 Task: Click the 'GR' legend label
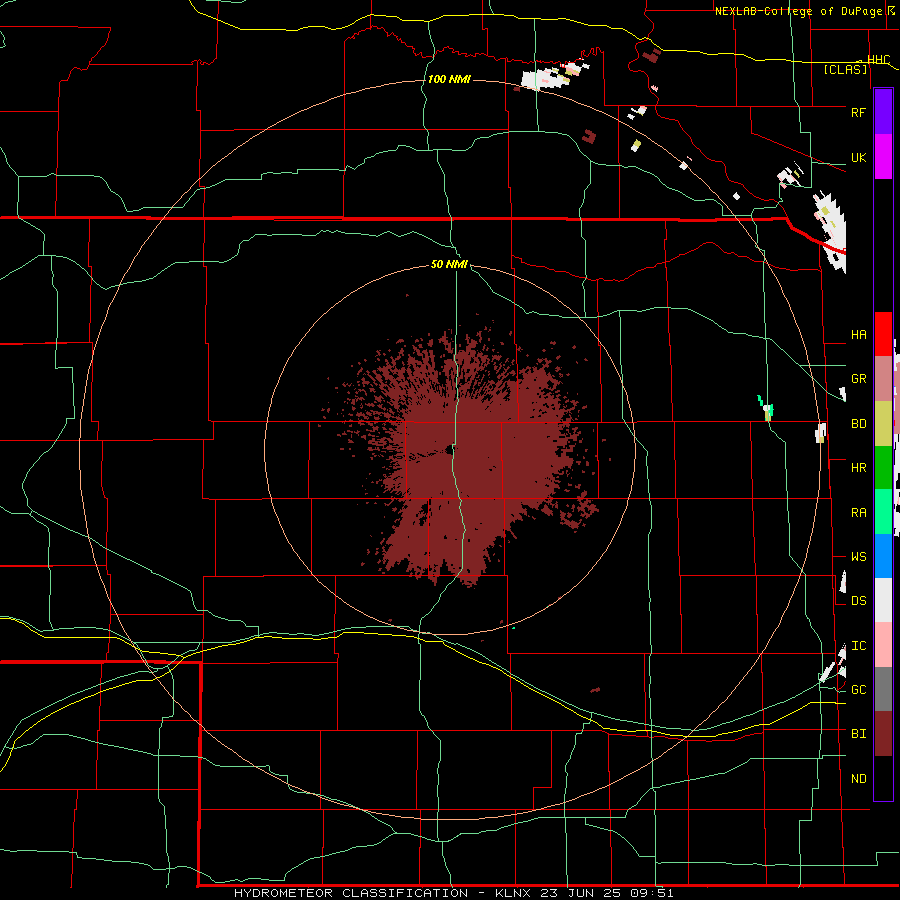click(x=858, y=379)
